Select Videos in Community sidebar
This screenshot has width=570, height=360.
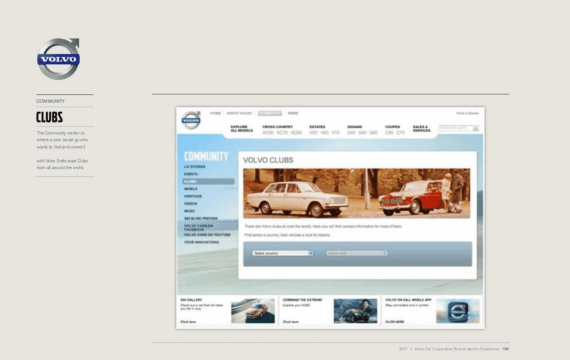click(190, 204)
